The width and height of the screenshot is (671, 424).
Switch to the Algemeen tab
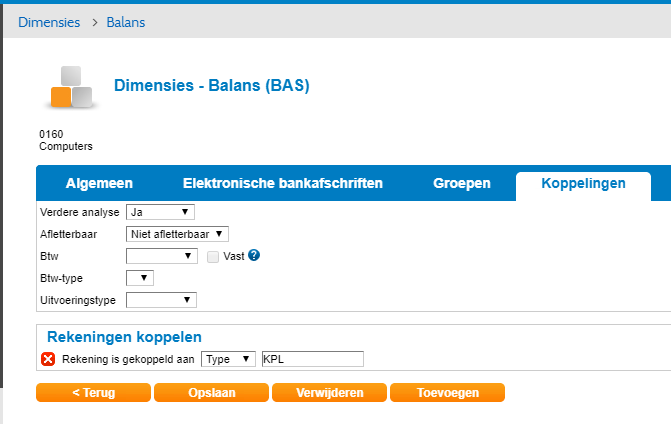[99, 183]
